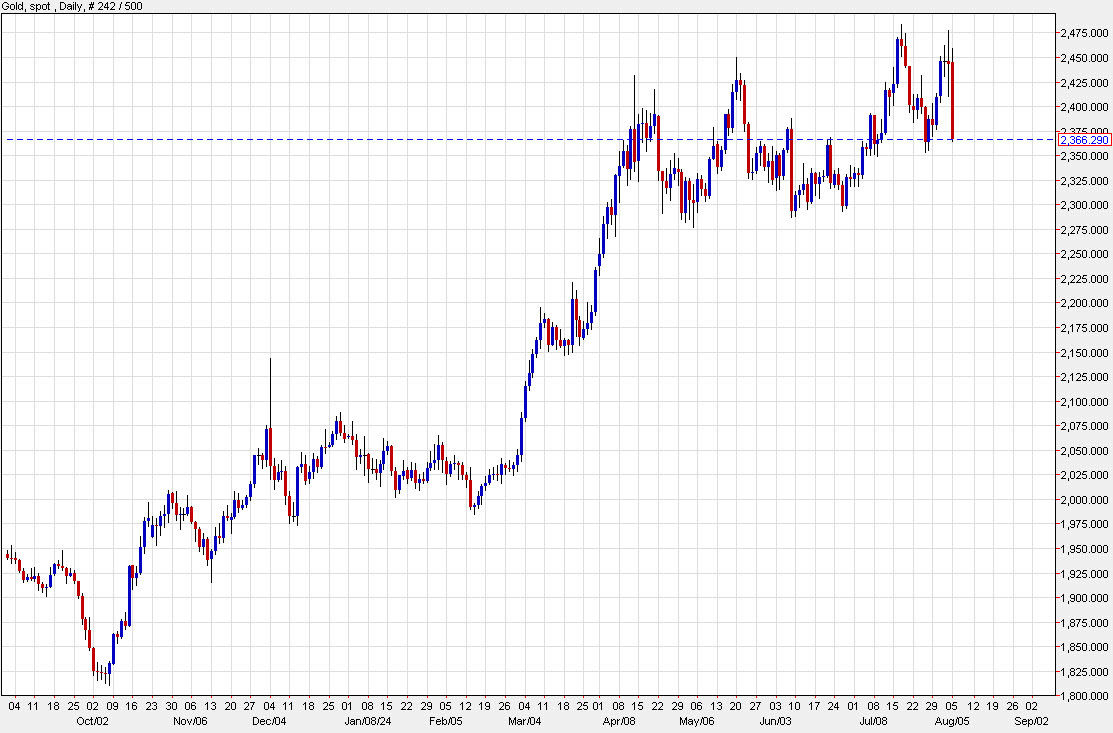Click the Jul/08 month label
Screen dimensions: 1113x733
pos(873,721)
